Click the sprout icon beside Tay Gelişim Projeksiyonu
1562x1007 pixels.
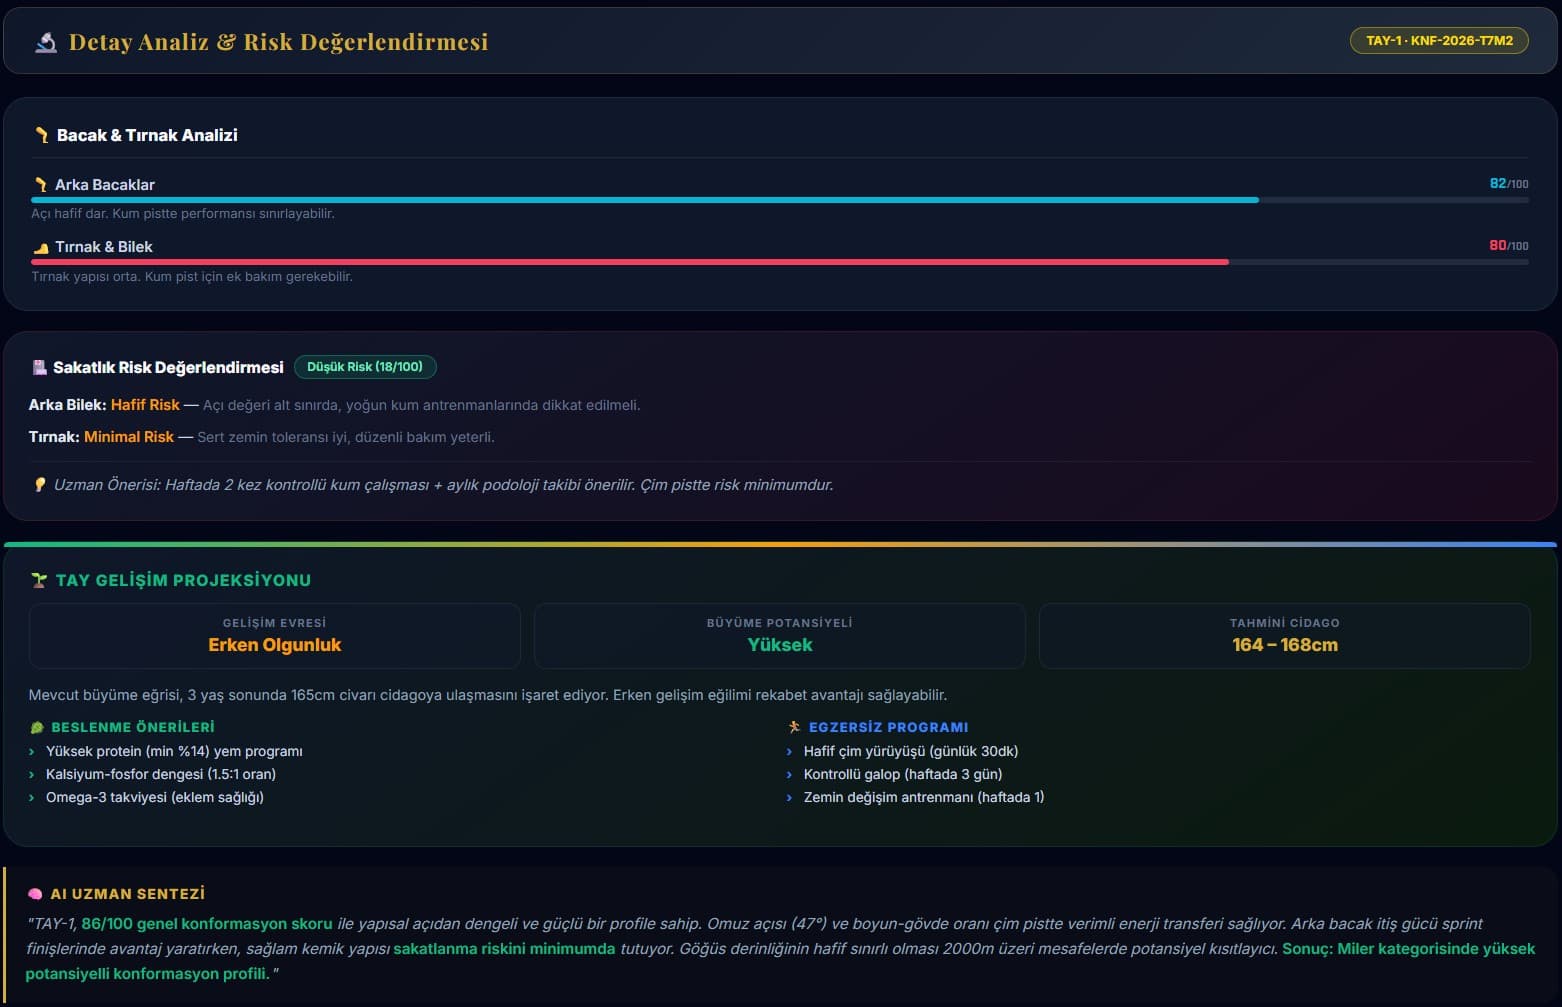[x=39, y=580]
